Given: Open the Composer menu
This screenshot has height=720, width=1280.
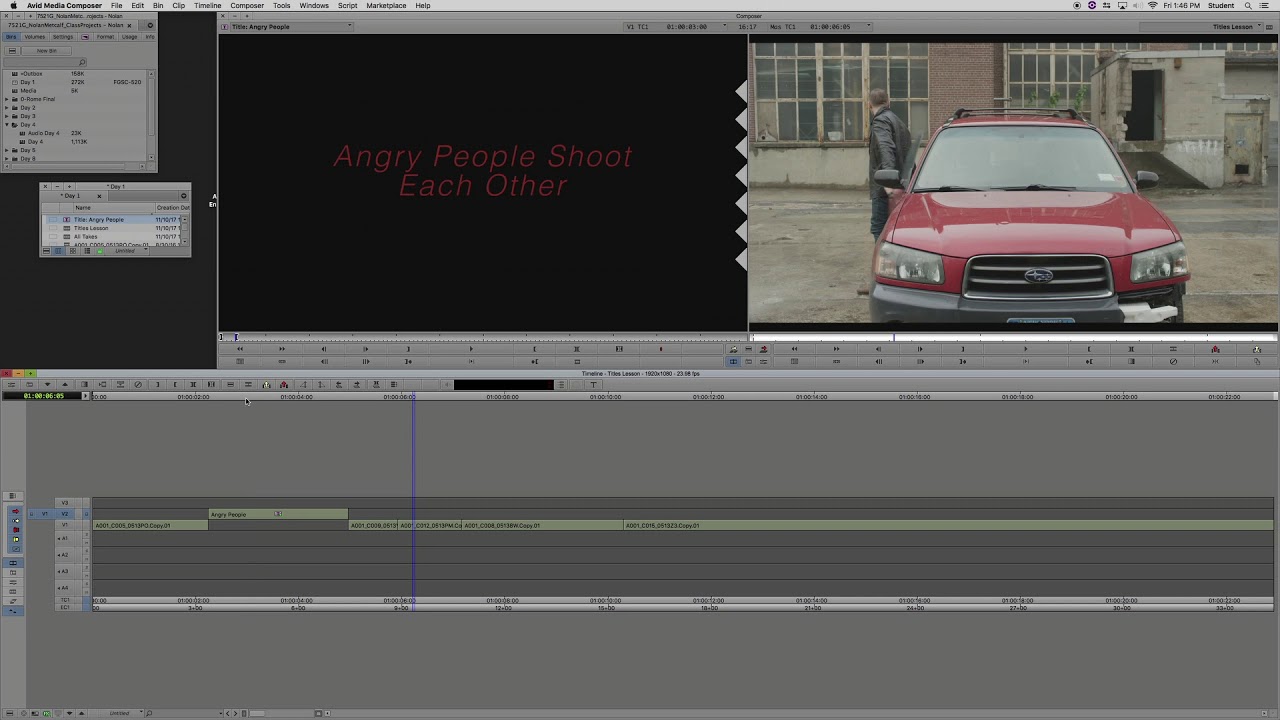Looking at the screenshot, I should (x=247, y=6).
